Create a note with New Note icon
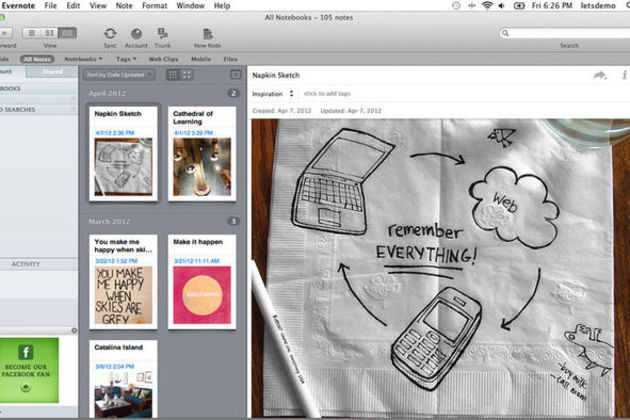The width and height of the screenshot is (630, 420). coord(208,34)
